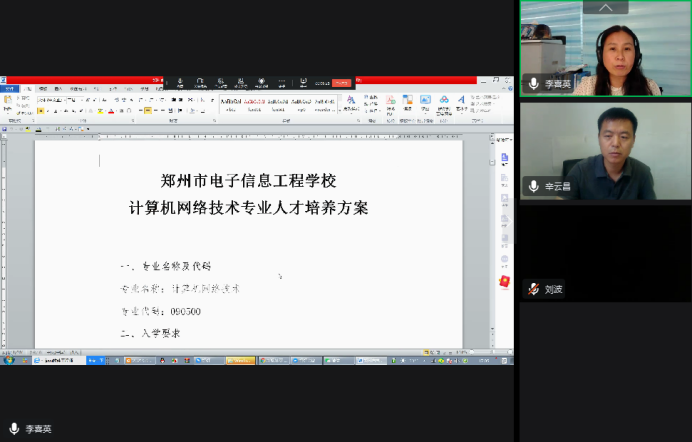The height and width of the screenshot is (442, 692).
Task: Click the muted mic icon next to 刘波
Action: [x=534, y=289]
